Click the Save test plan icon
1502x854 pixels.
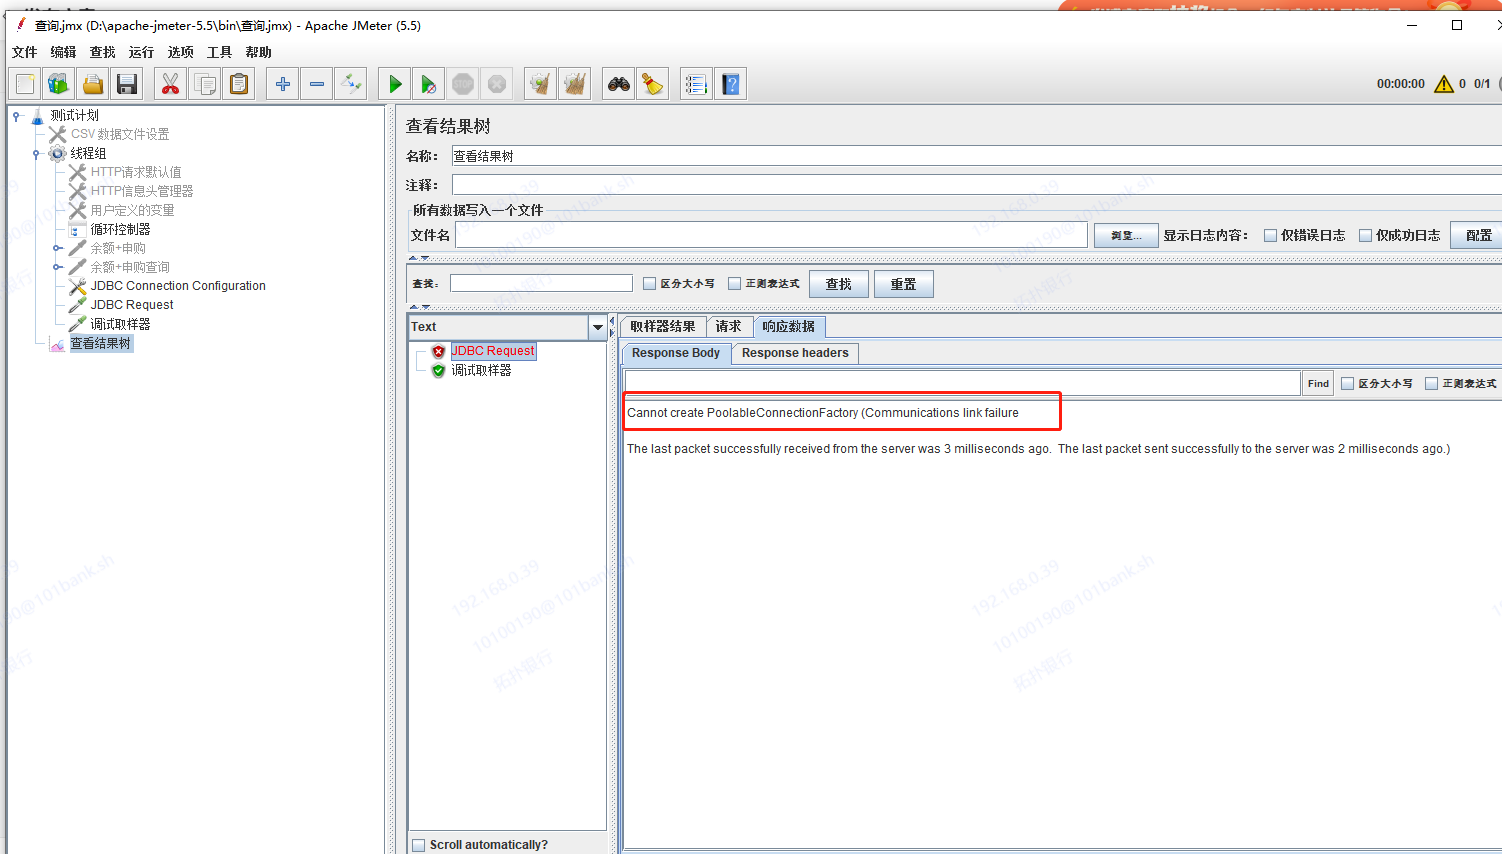click(x=127, y=83)
